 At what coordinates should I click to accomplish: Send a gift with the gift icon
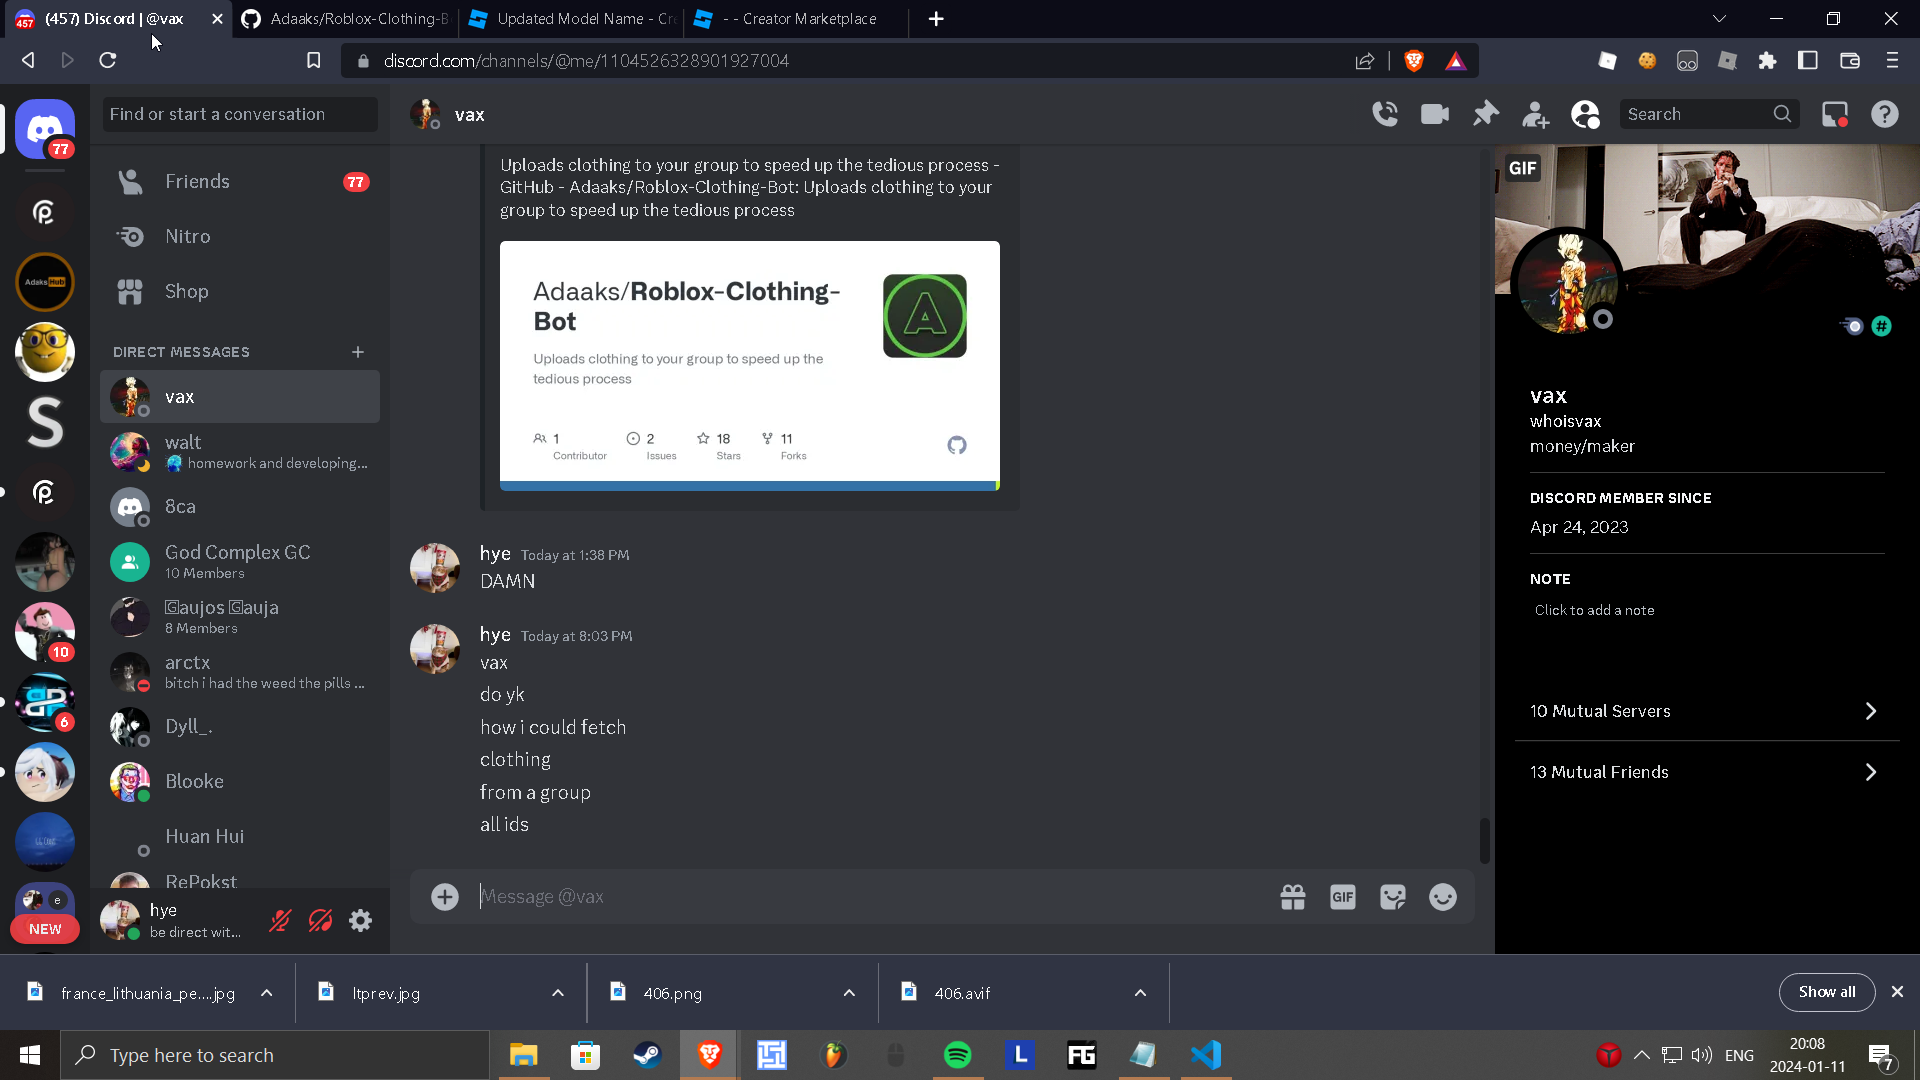click(1292, 897)
